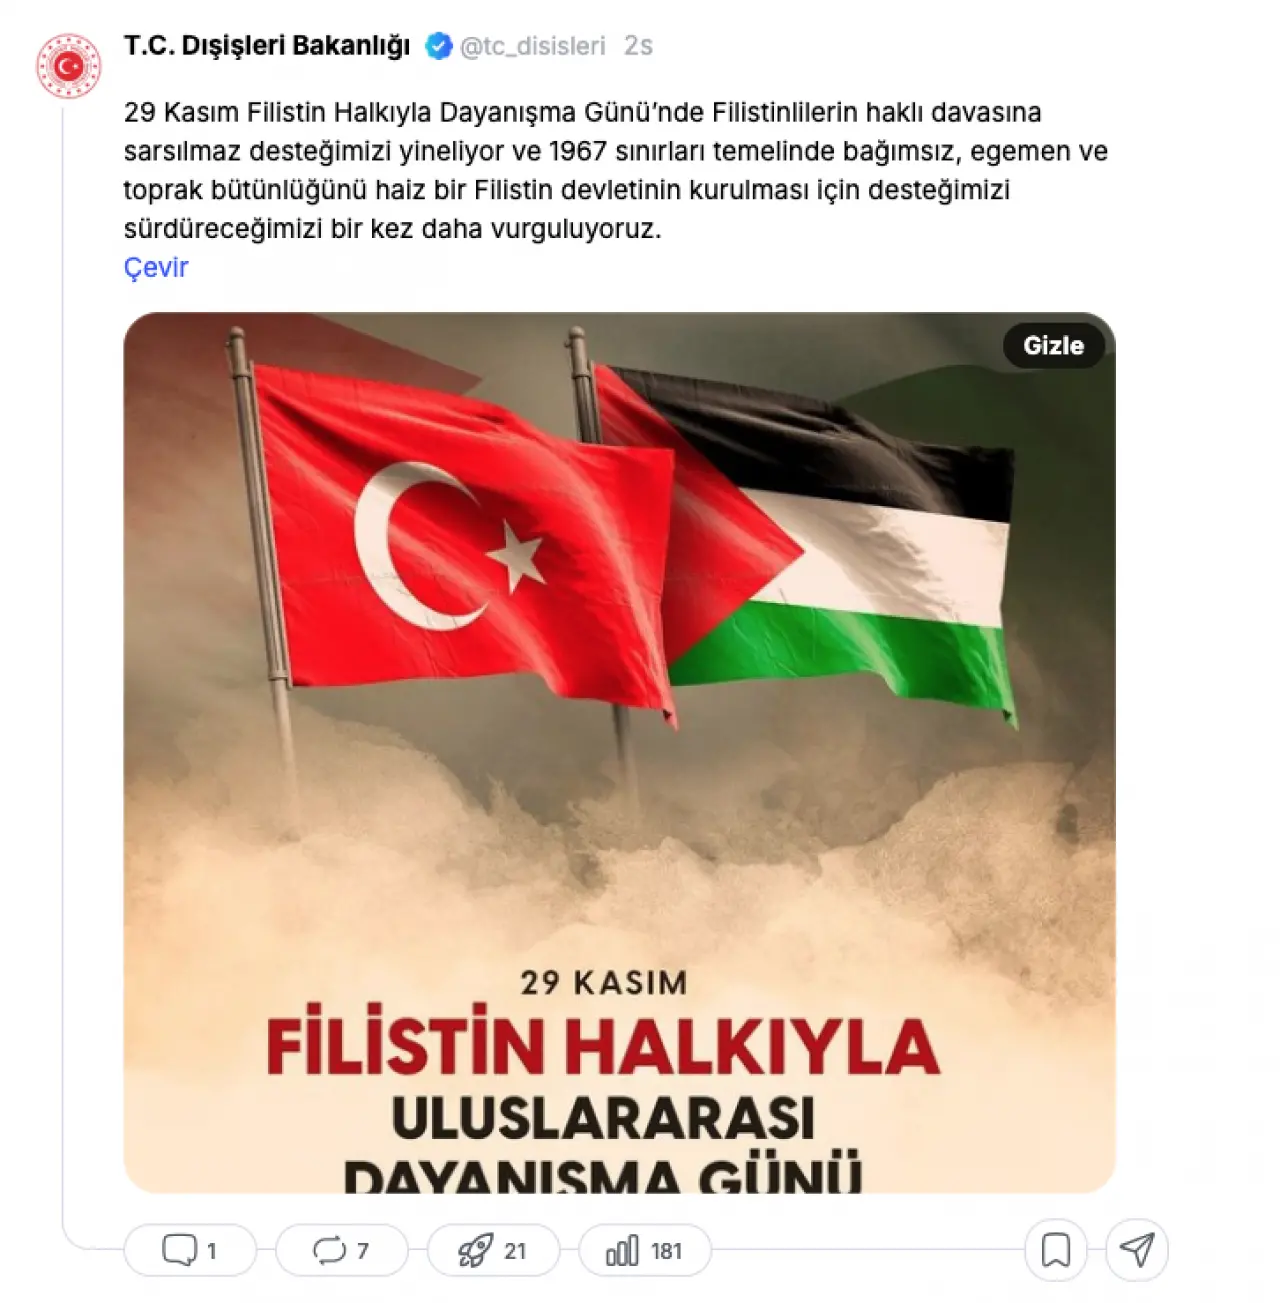Open the @tc_disisleri handle link
The height and width of the screenshot is (1303, 1280).
point(533,46)
